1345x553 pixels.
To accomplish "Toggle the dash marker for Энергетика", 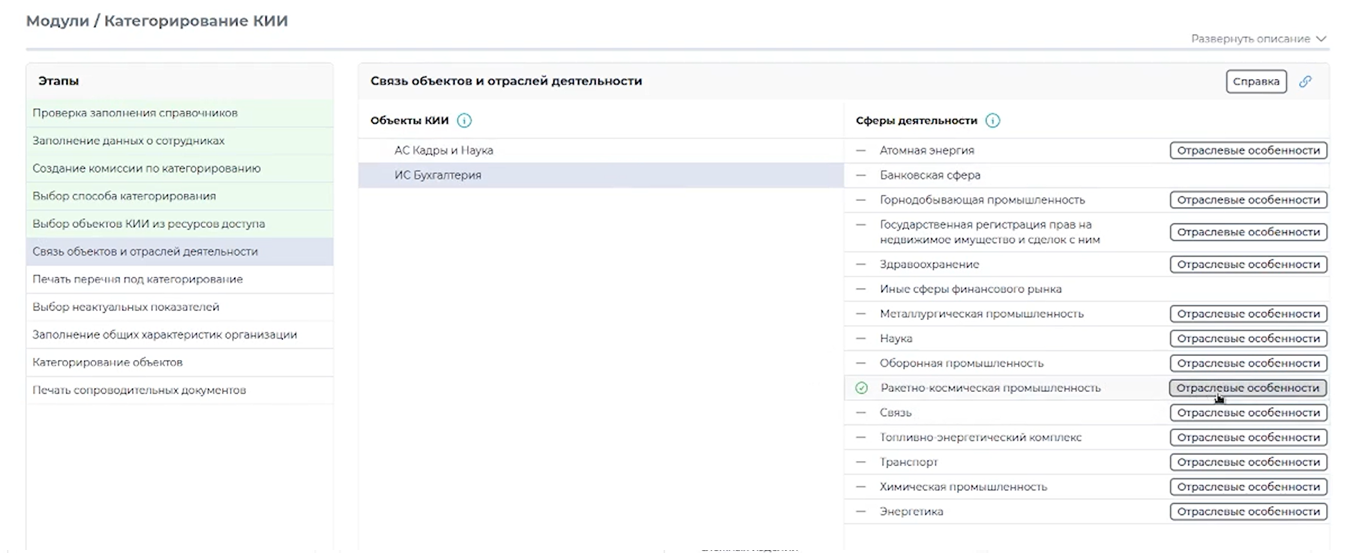I will click(x=861, y=512).
